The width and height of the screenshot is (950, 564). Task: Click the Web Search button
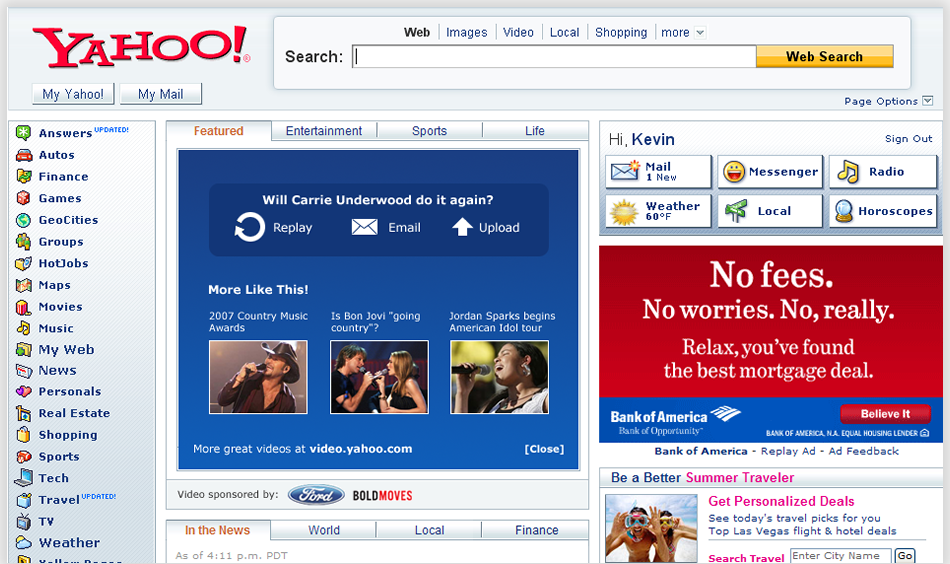tap(825, 56)
